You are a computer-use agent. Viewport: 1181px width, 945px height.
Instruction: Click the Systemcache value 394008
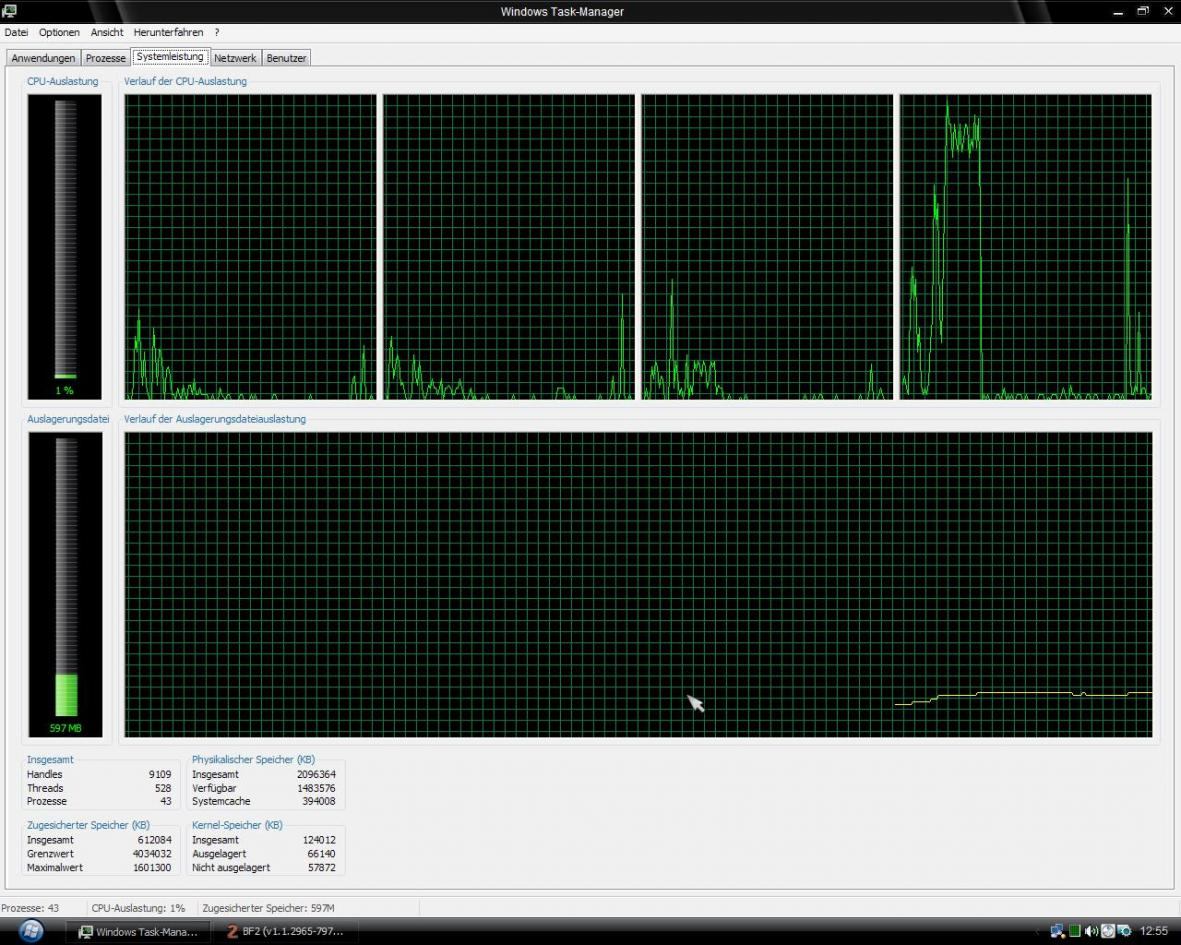point(319,801)
